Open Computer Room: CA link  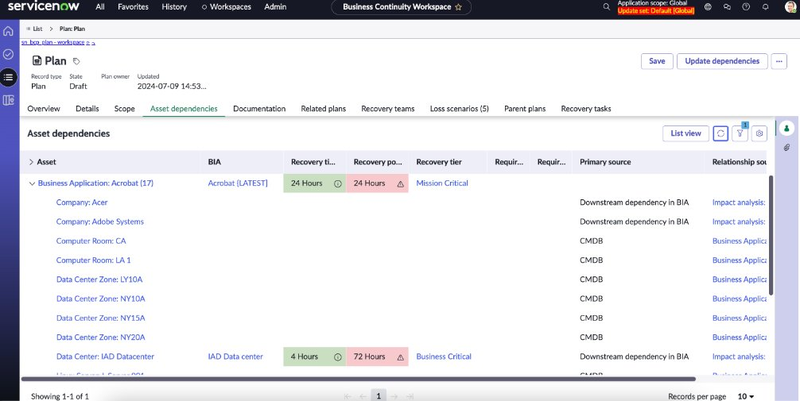[x=91, y=241]
